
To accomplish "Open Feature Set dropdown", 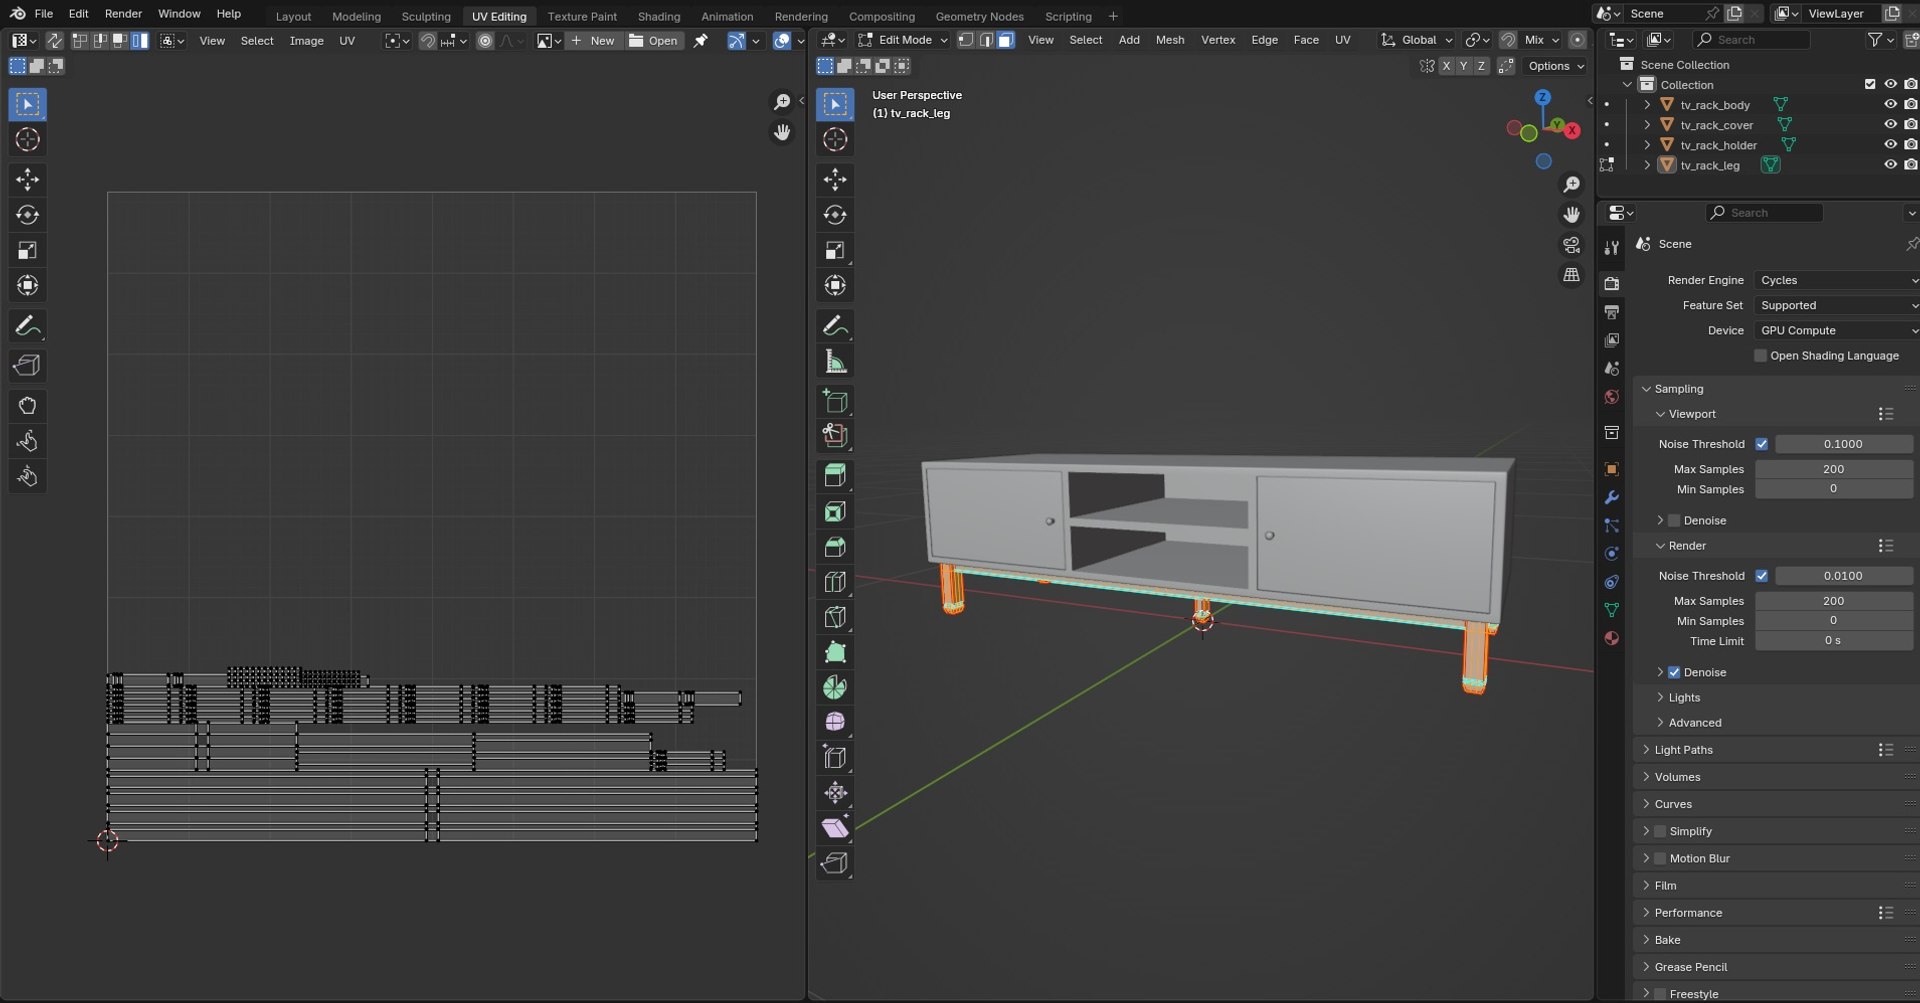I will [x=1836, y=305].
